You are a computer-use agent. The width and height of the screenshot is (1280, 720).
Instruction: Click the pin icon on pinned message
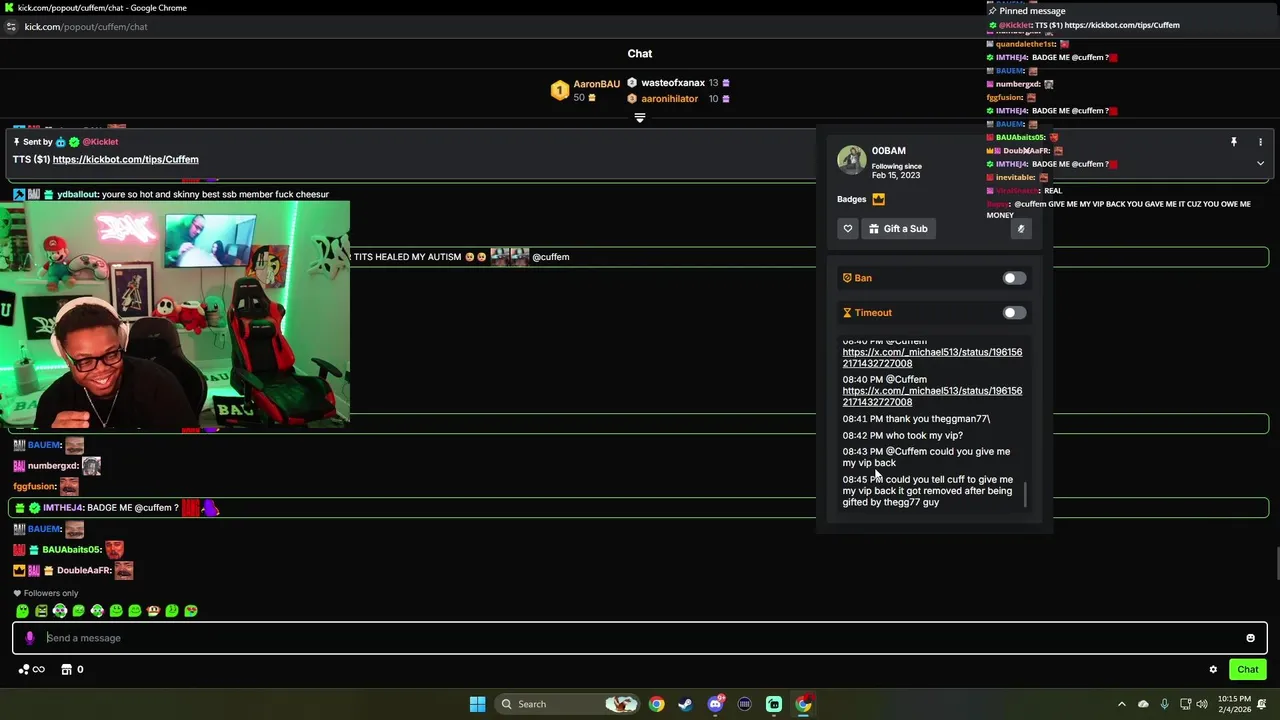1234,142
